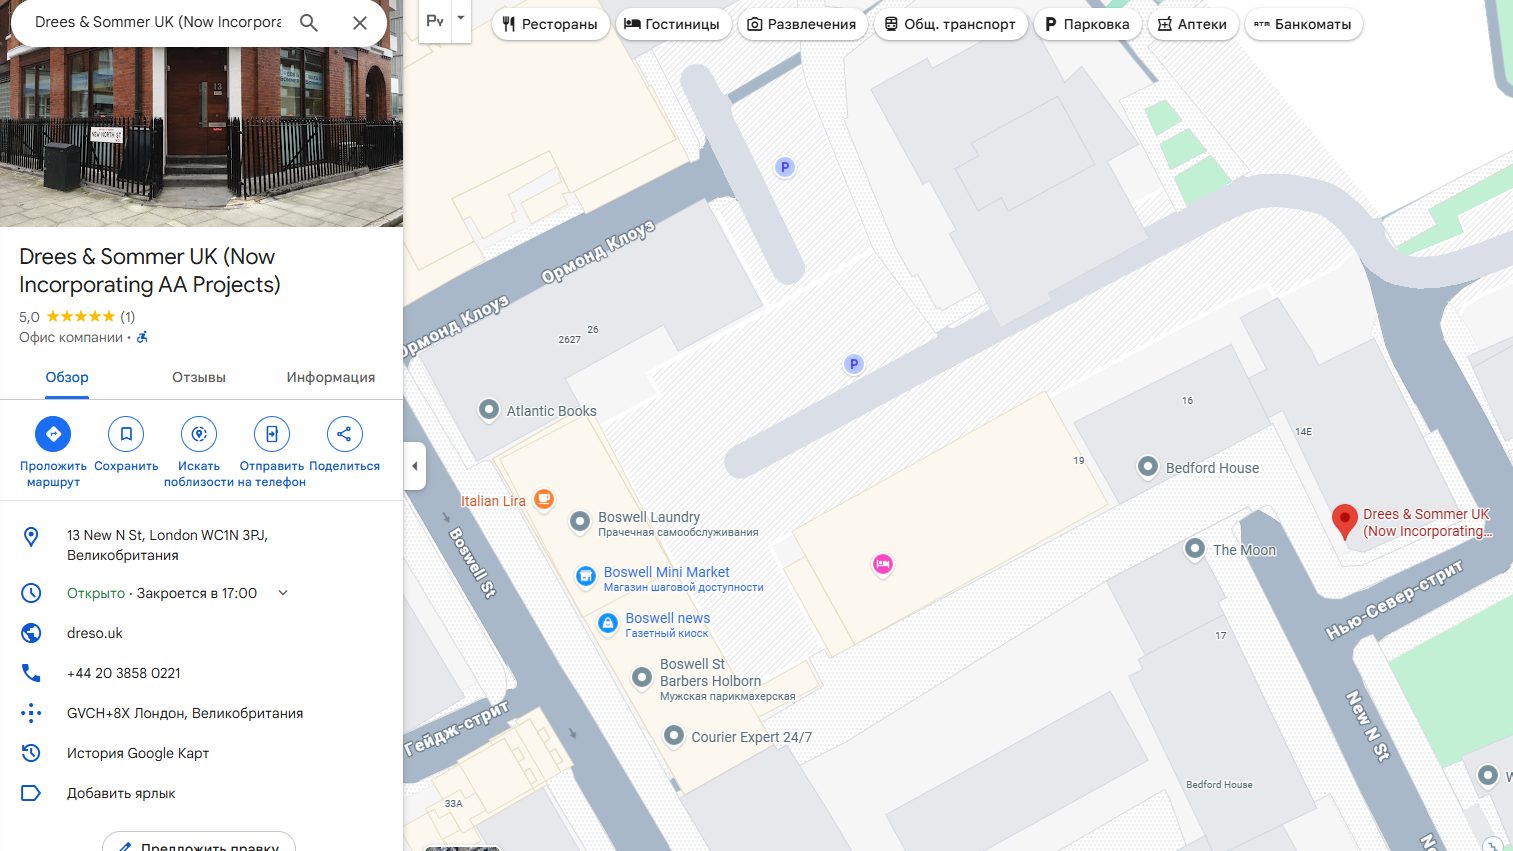Expand the opening hours chevron
1513x851 pixels.
pyautogui.click(x=283, y=593)
